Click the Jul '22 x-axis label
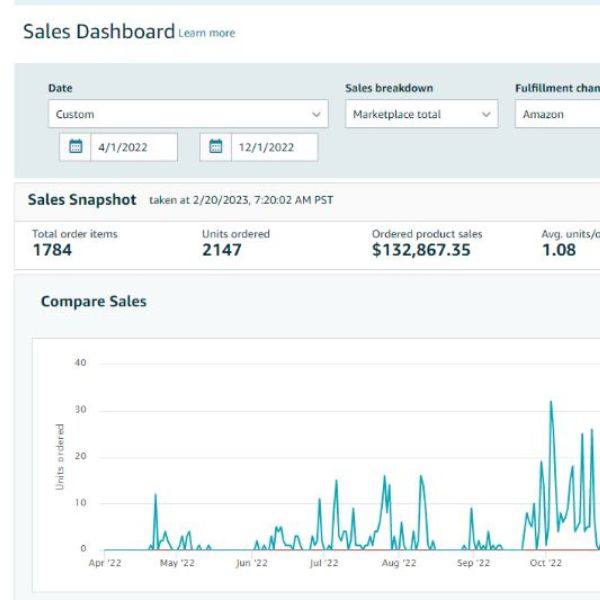 pos(325,564)
